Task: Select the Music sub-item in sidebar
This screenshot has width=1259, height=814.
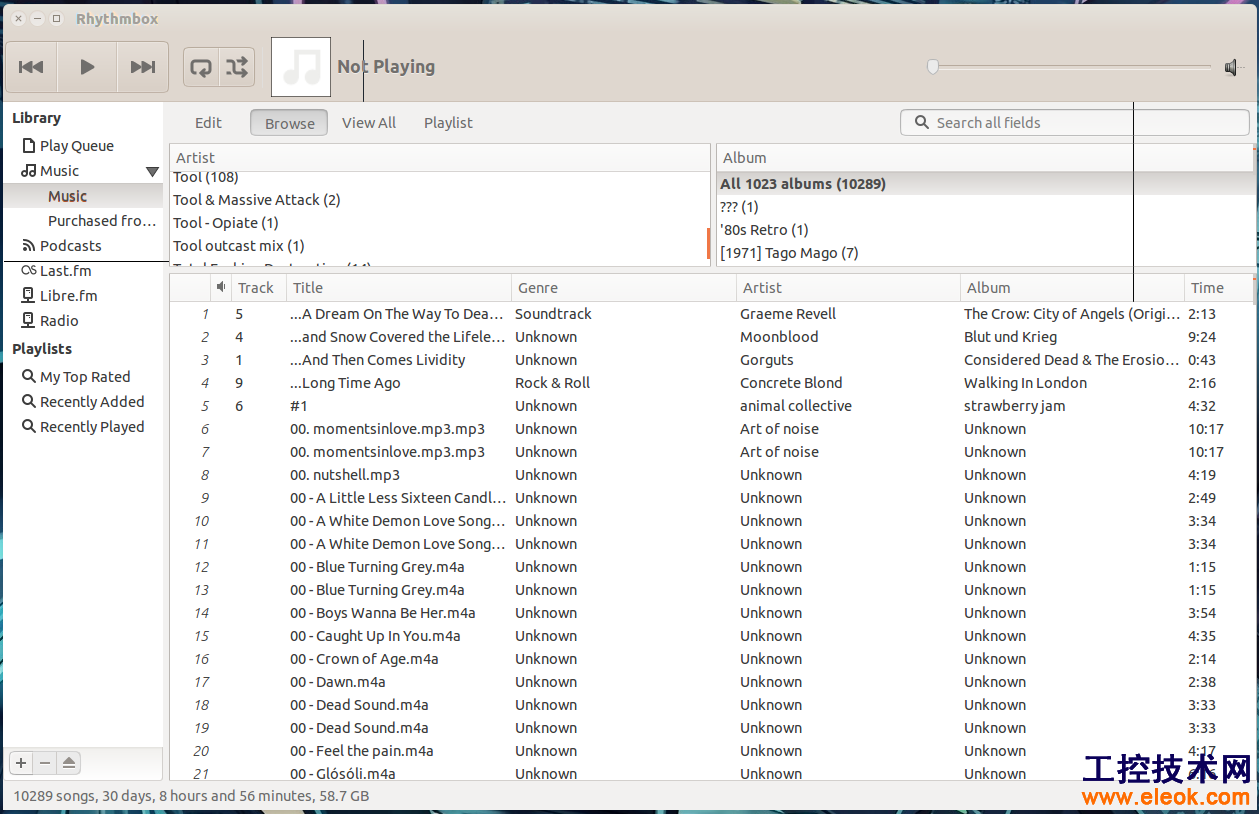Action: pos(82,196)
